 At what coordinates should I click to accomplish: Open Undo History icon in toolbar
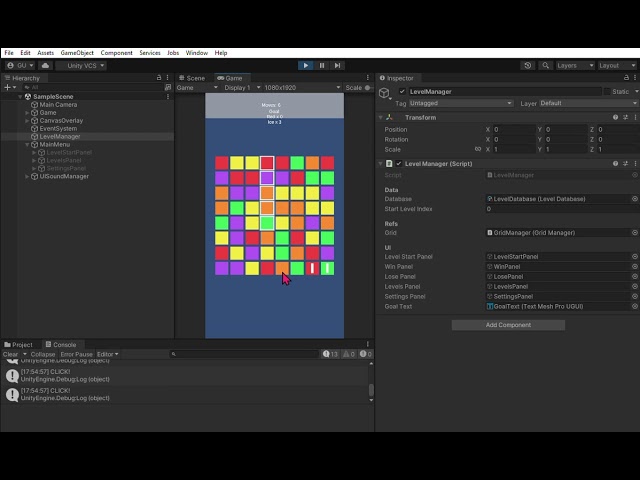click(x=528, y=65)
